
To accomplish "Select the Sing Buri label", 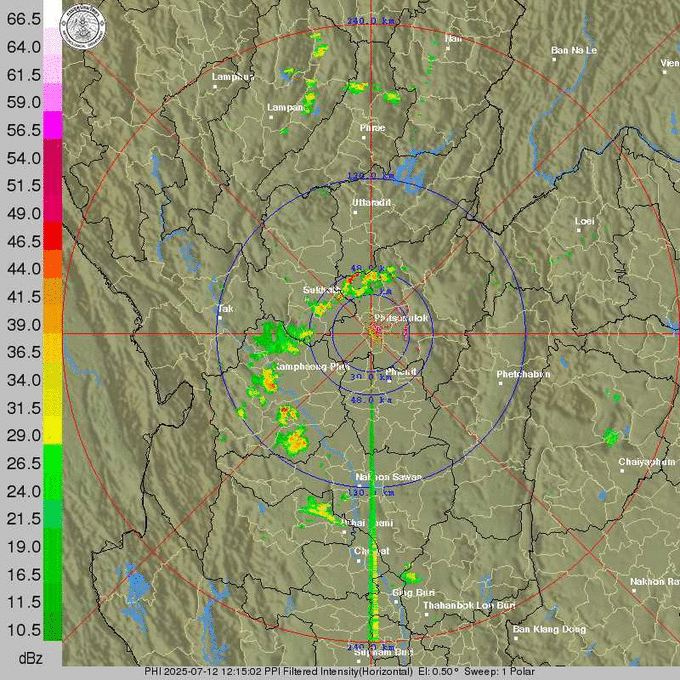I will tap(413, 593).
